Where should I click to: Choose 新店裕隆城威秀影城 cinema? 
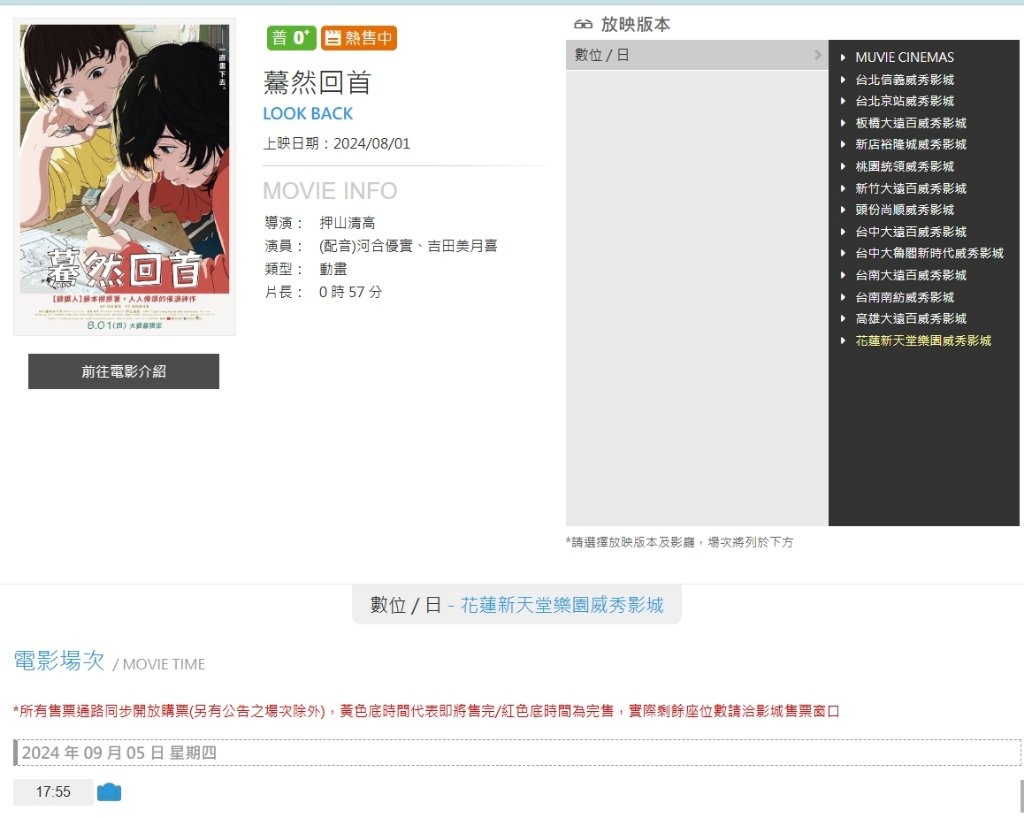[911, 144]
